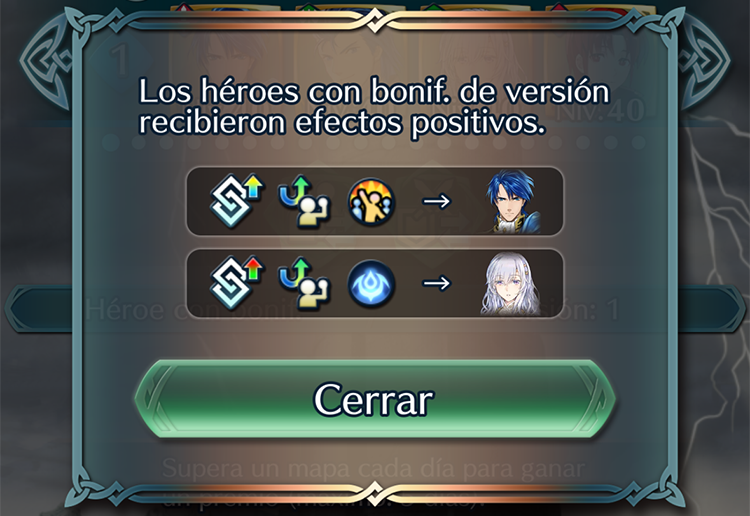Select the white-haired hero portrait
Screen dimensions: 750x516
tap(511, 284)
